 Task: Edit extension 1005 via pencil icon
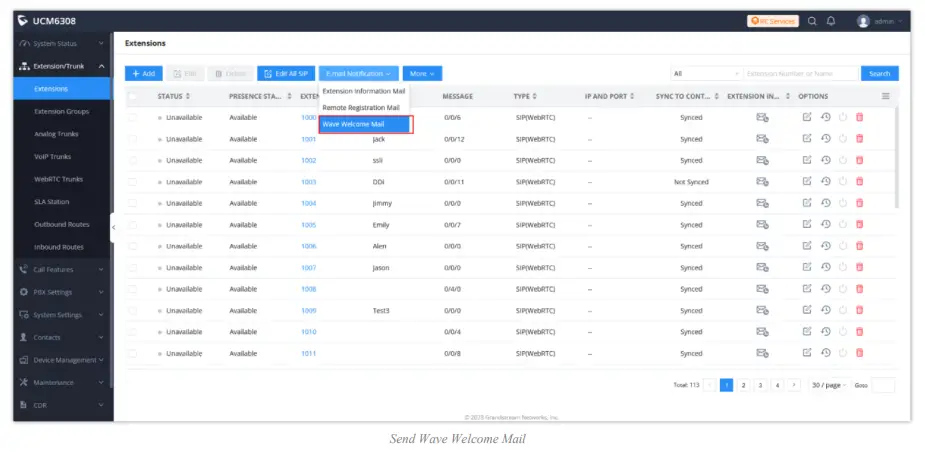coord(807,224)
